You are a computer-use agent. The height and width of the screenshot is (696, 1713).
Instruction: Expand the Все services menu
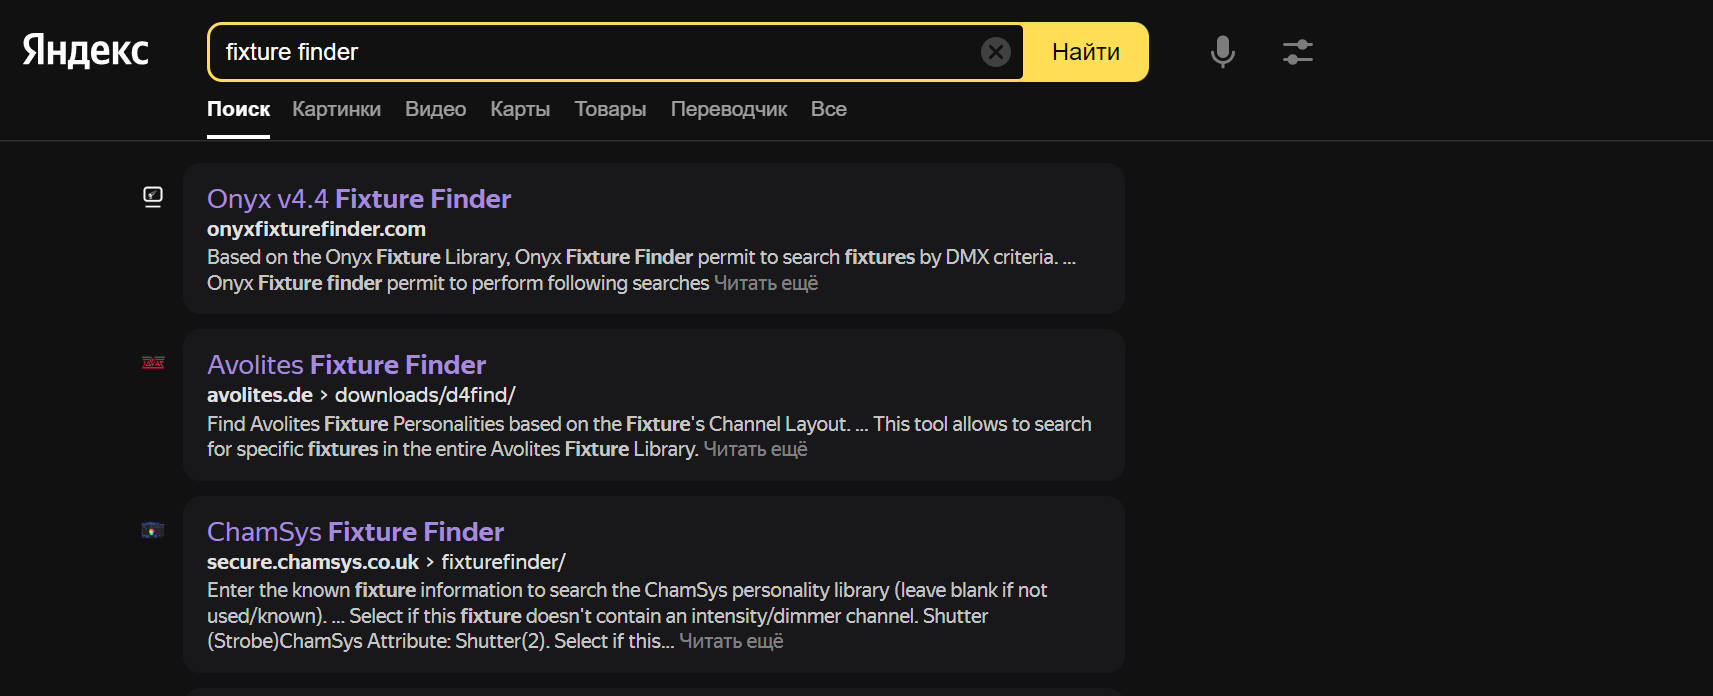coord(829,109)
